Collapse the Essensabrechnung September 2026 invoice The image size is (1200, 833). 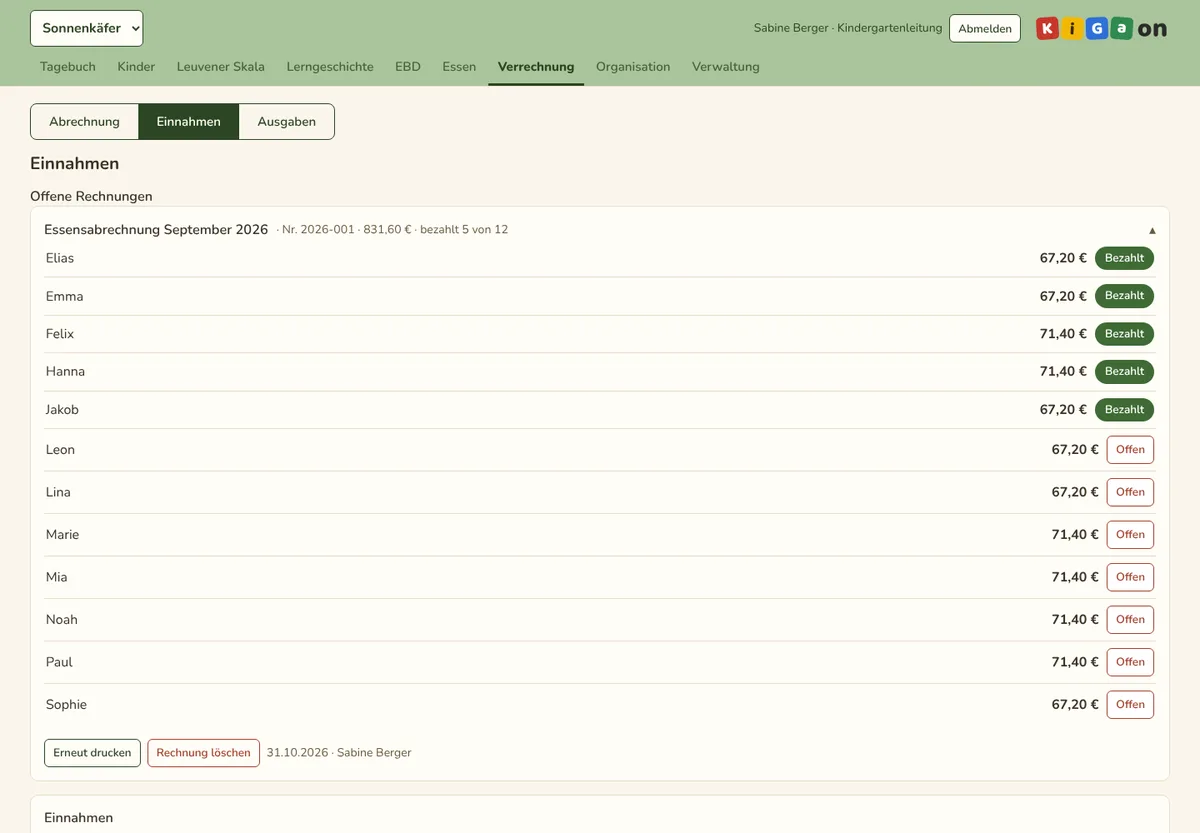click(1152, 230)
